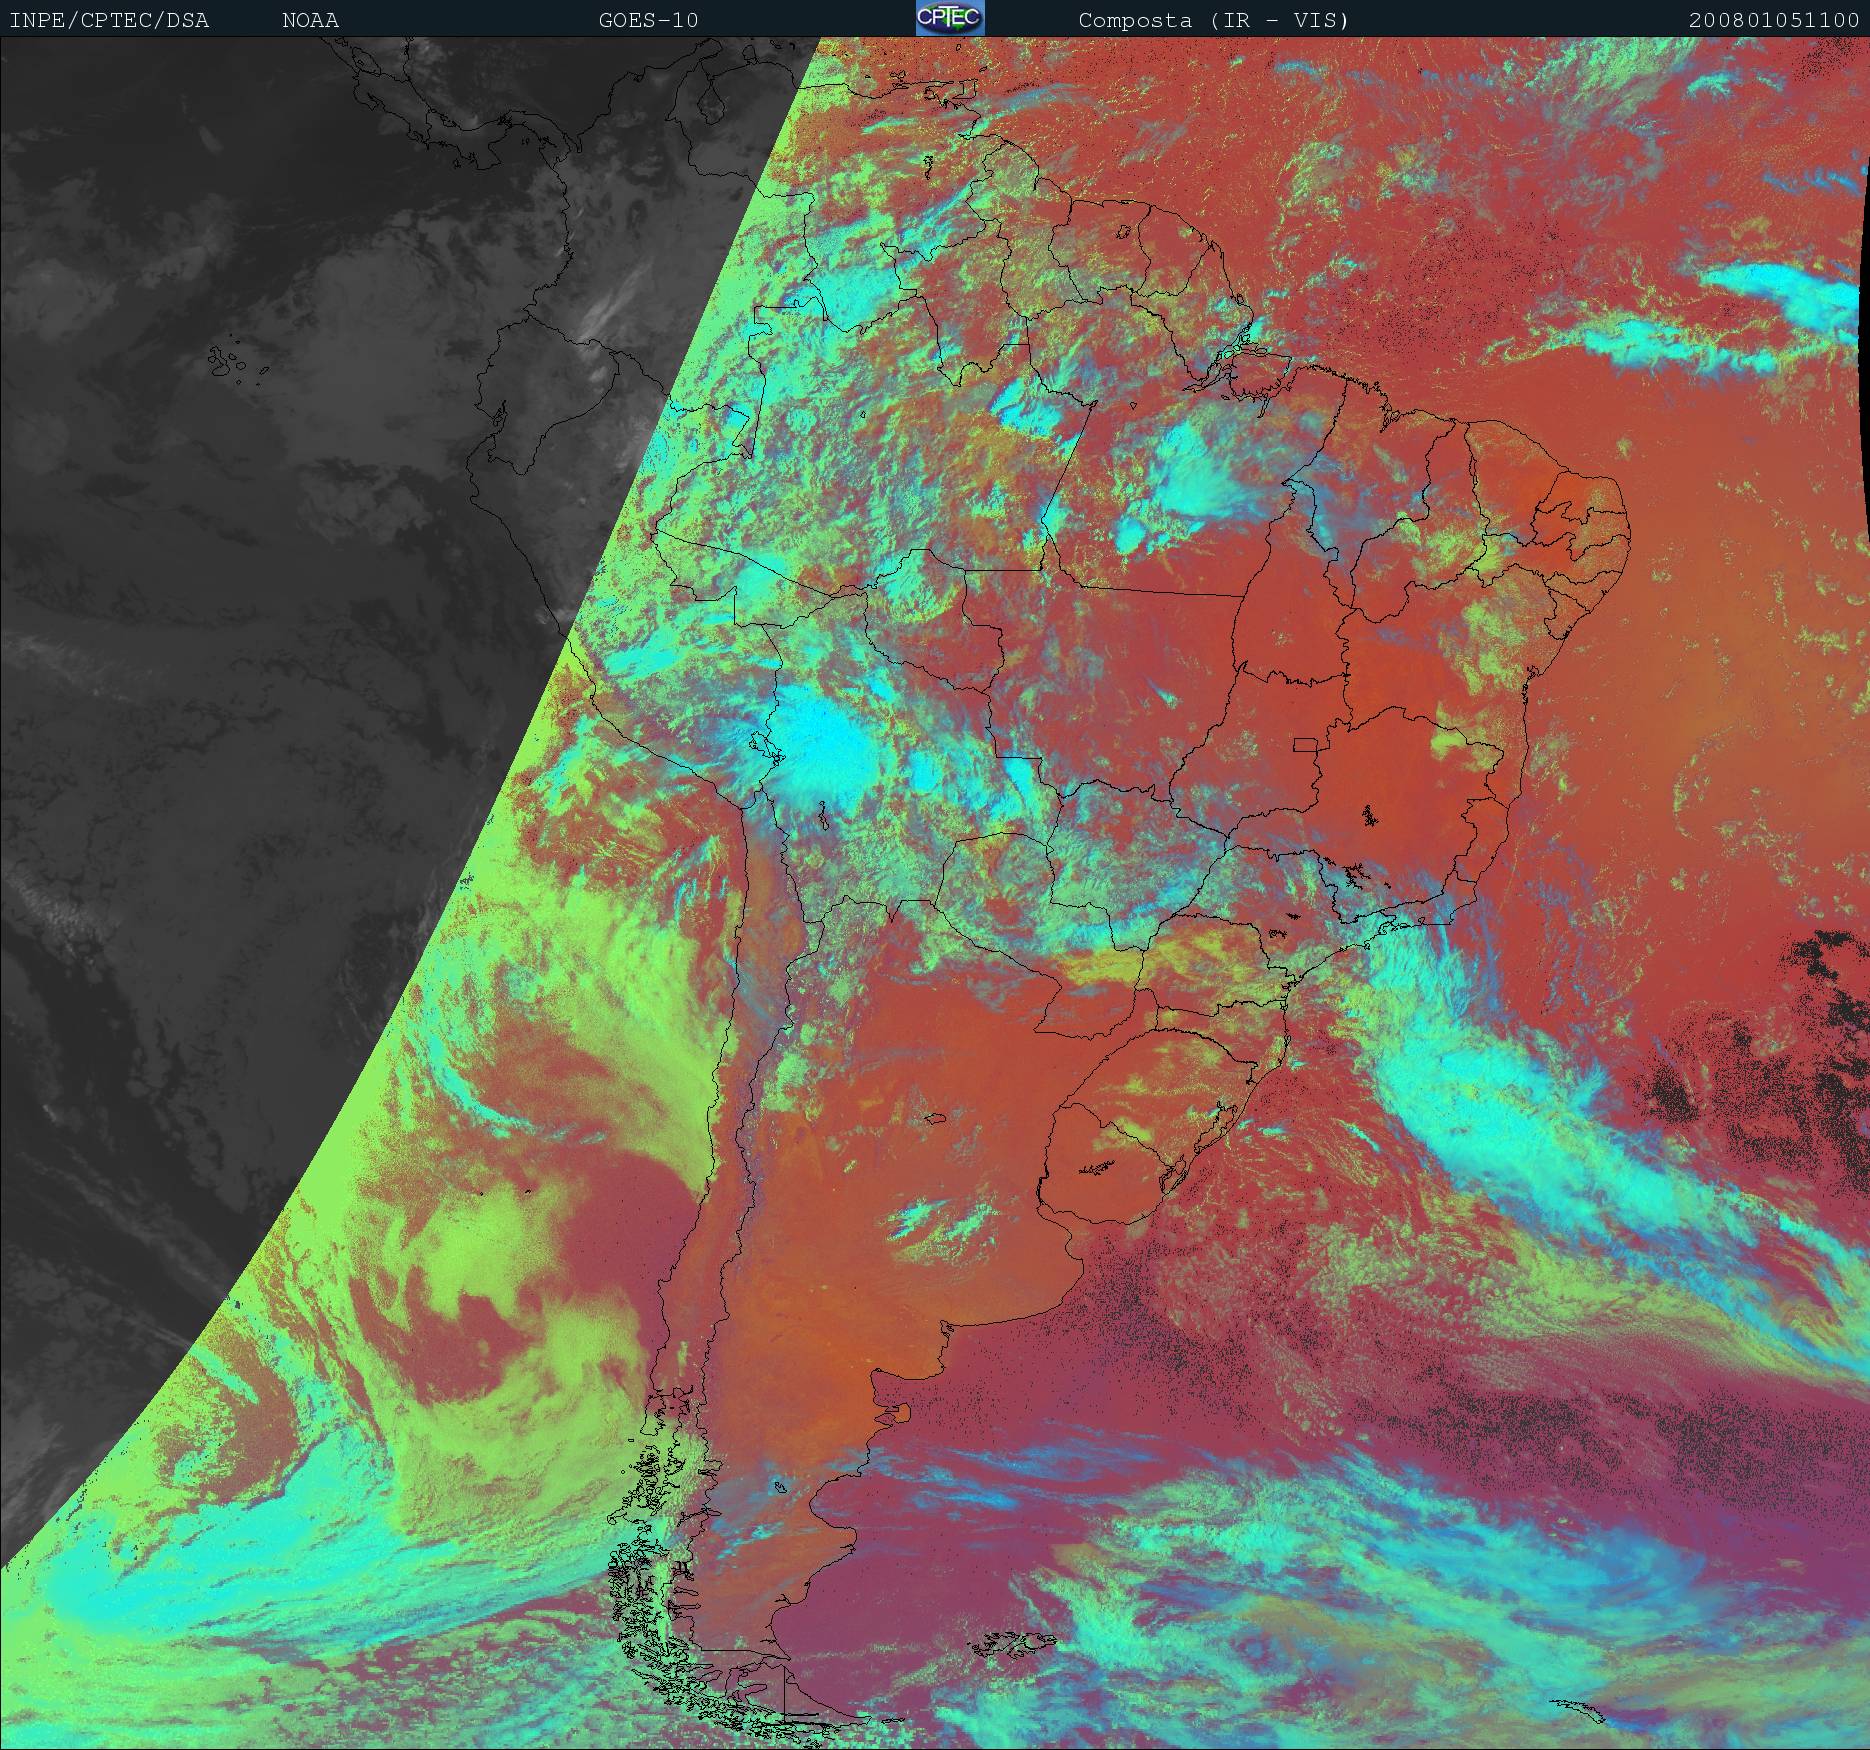Click the GOES-10 satellite name
The image size is (1870, 1750).
coord(648,20)
